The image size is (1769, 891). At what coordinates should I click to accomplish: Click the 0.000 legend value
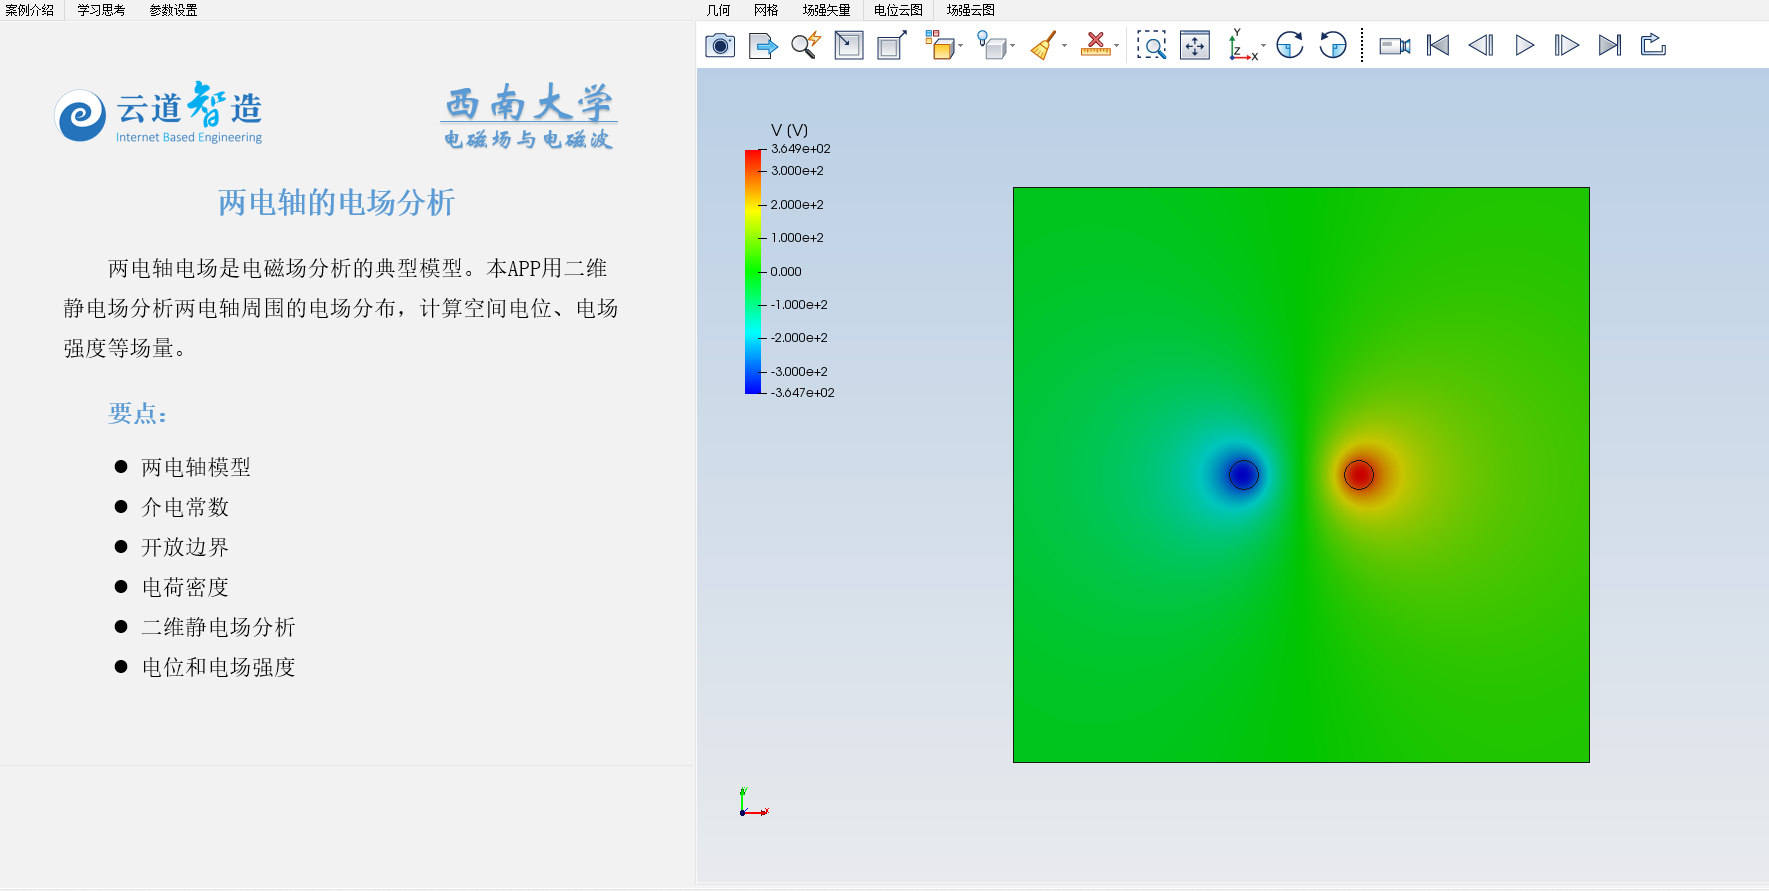click(786, 271)
